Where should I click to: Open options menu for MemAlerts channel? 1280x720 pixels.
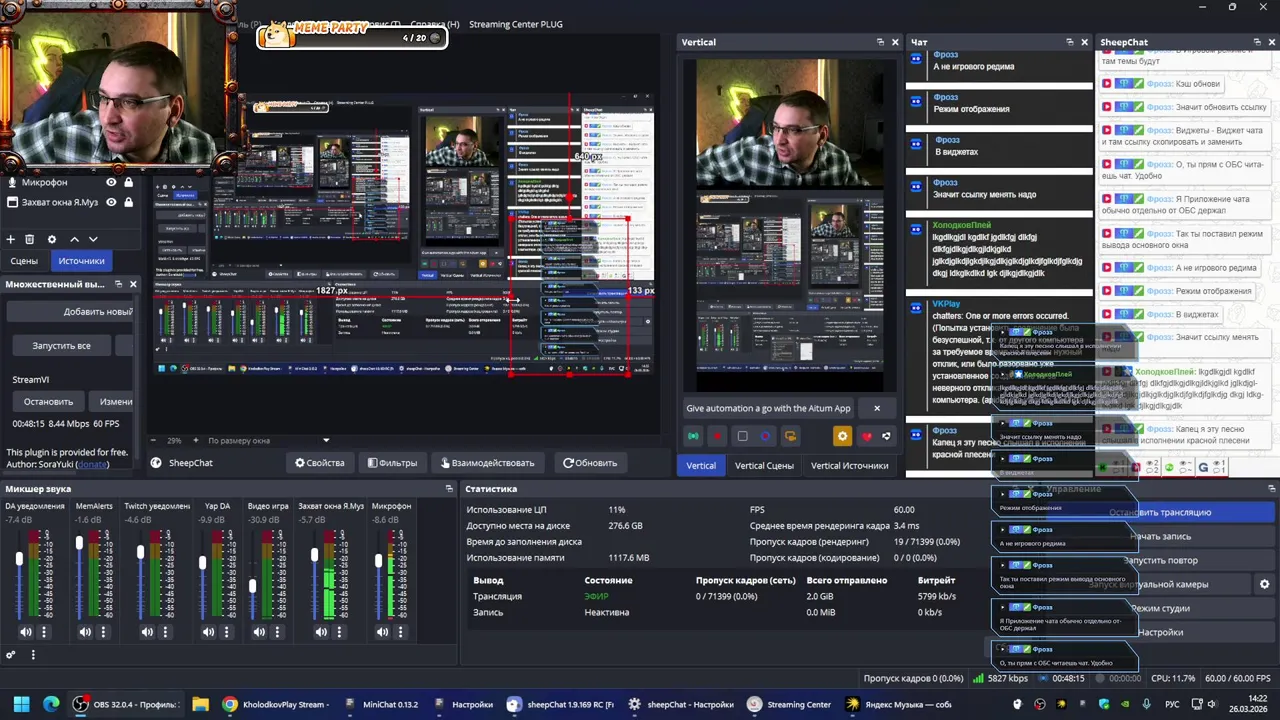click(x=103, y=632)
